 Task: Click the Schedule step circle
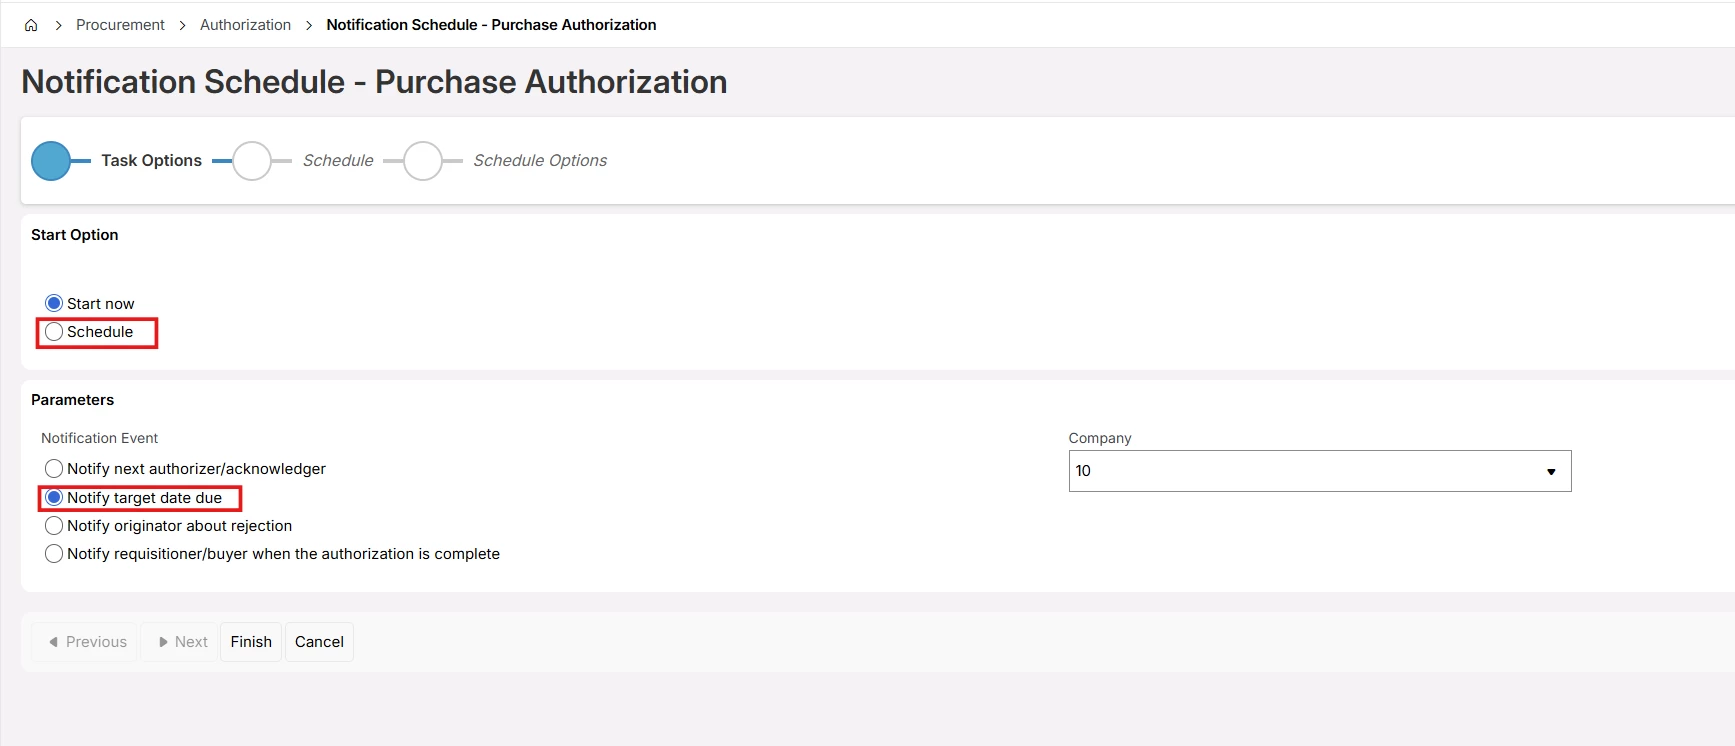(252, 161)
